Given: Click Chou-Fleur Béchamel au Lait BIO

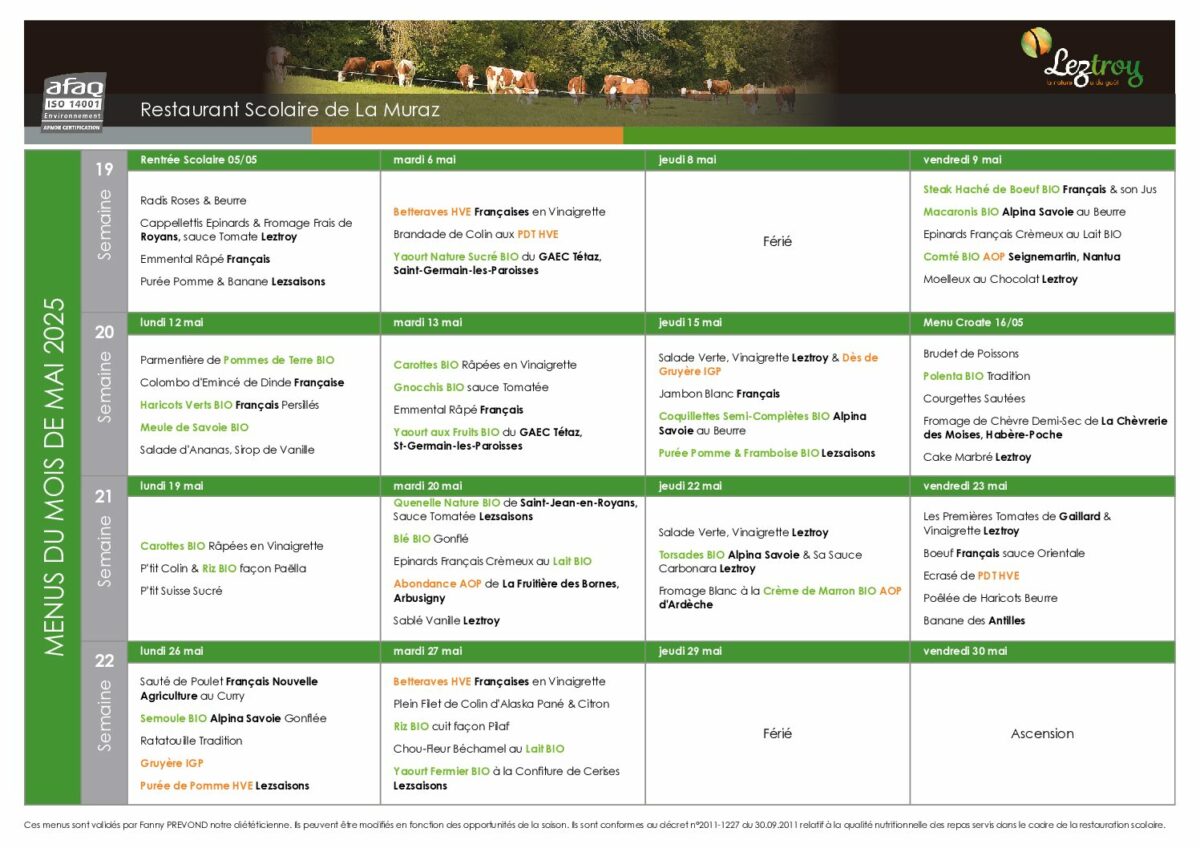Looking at the screenshot, I should (479, 749).
